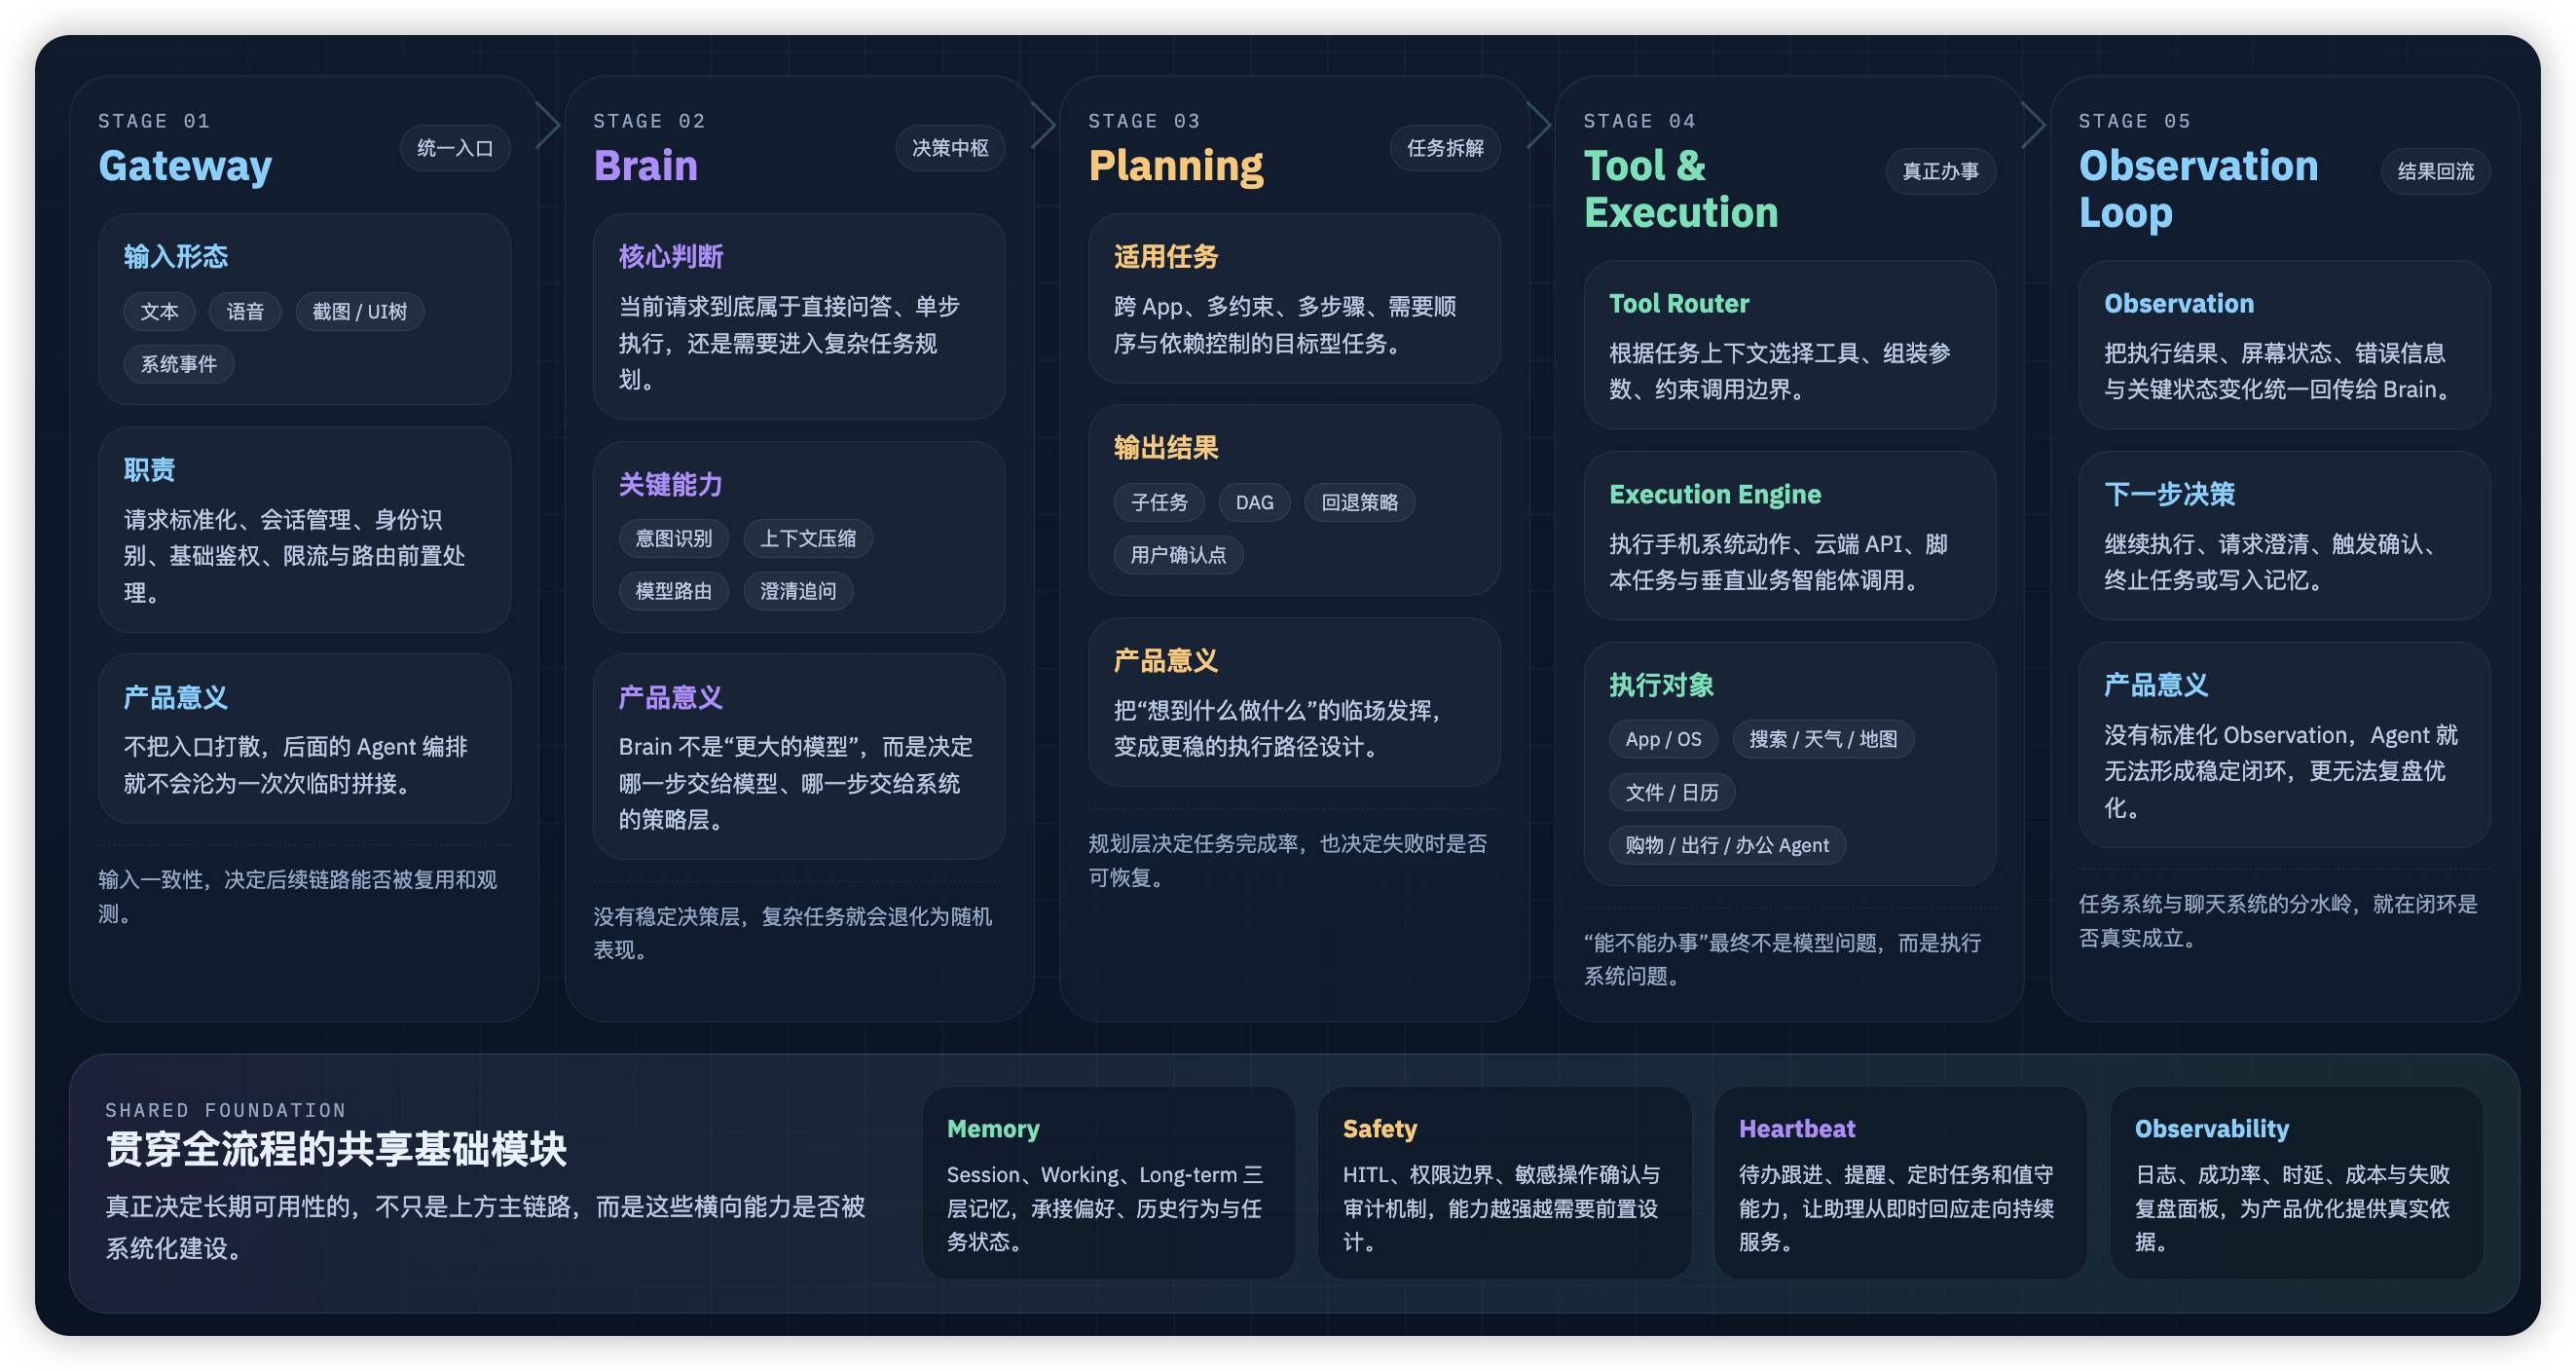Click chevron arrow between Planning and Tool & Execution

[1540, 125]
